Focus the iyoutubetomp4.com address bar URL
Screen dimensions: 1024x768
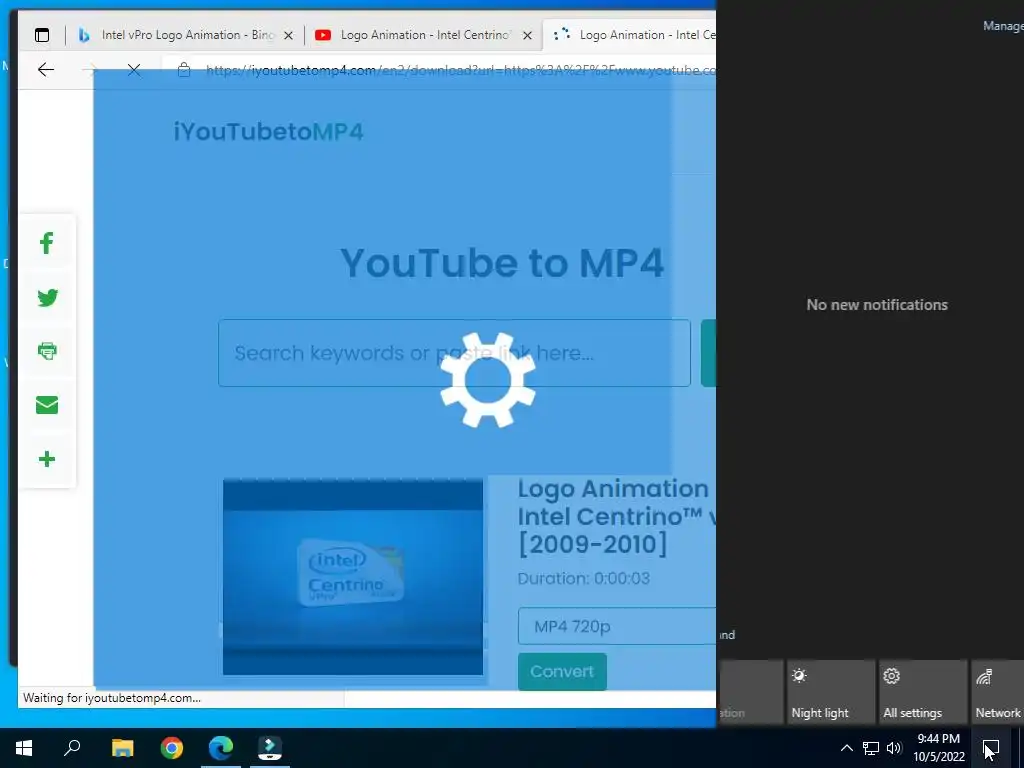460,70
